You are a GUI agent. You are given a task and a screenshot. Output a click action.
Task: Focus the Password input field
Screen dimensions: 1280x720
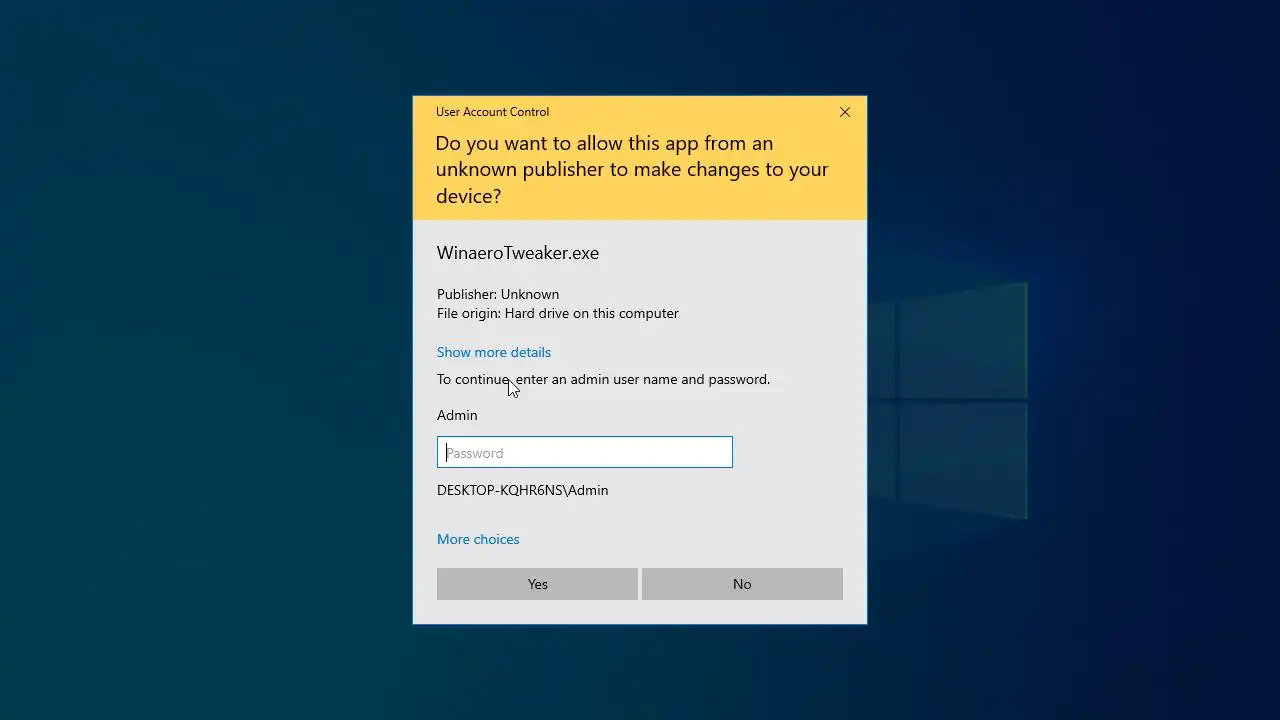pyautogui.click(x=585, y=452)
